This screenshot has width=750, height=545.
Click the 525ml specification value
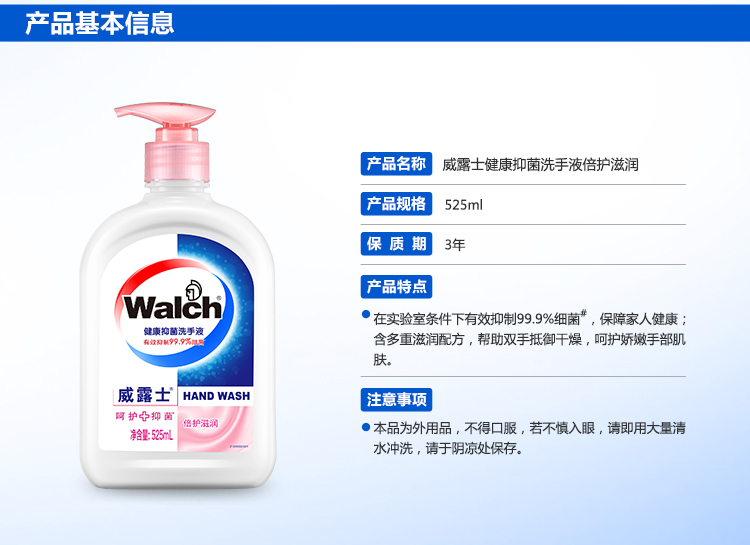point(463,205)
